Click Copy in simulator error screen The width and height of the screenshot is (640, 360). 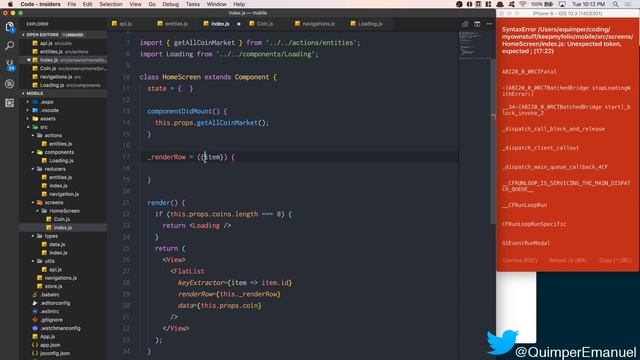tap(615, 260)
